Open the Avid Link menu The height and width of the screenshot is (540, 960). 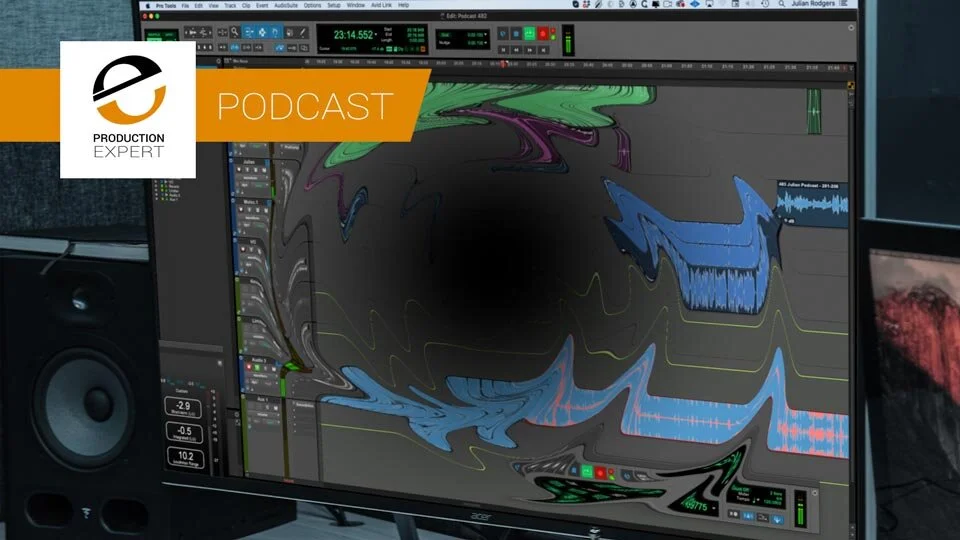(x=381, y=6)
